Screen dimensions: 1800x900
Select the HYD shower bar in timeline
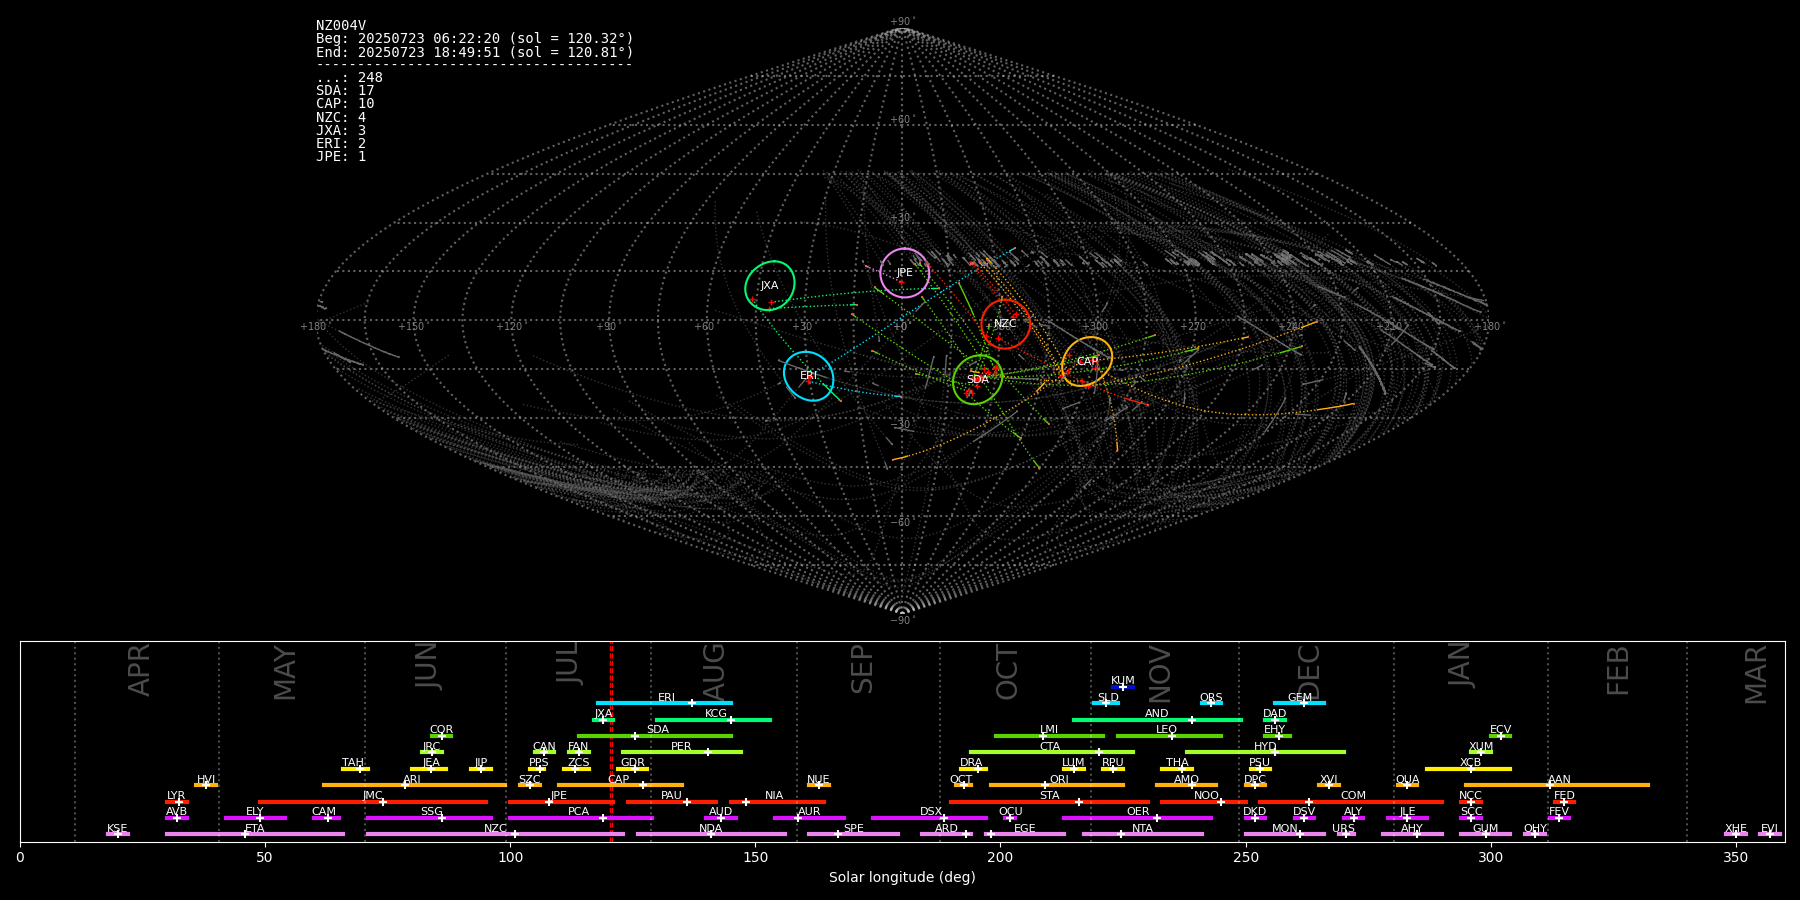click(x=1265, y=752)
